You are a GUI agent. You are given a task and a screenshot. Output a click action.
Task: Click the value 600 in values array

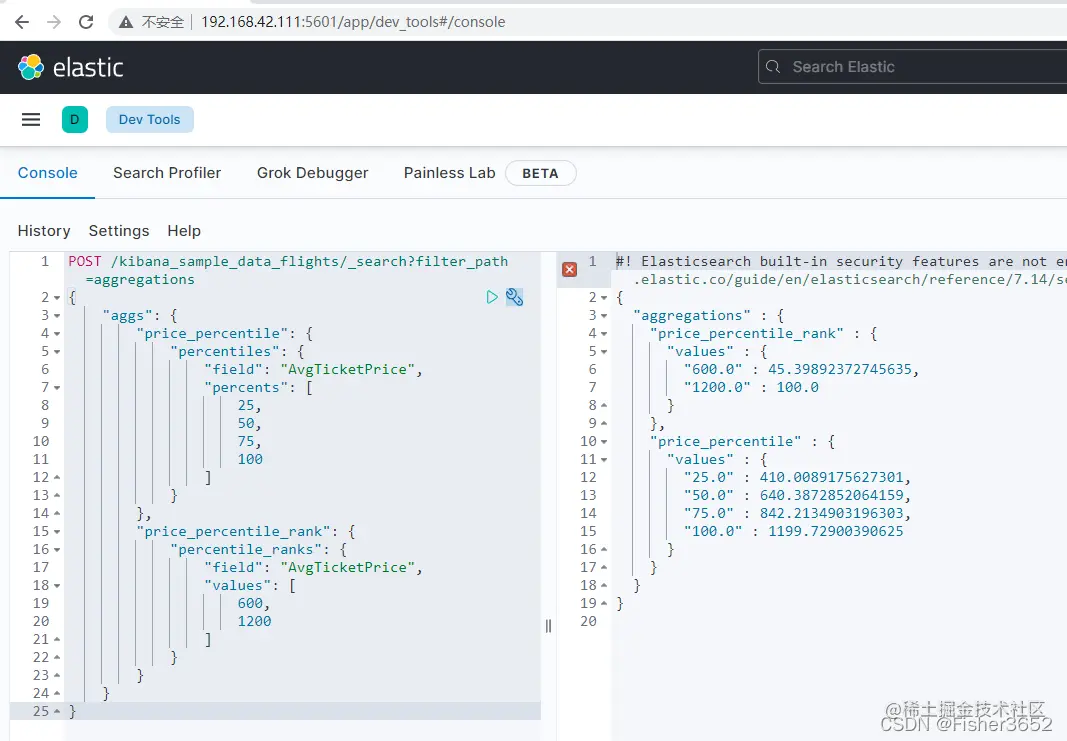pos(250,604)
